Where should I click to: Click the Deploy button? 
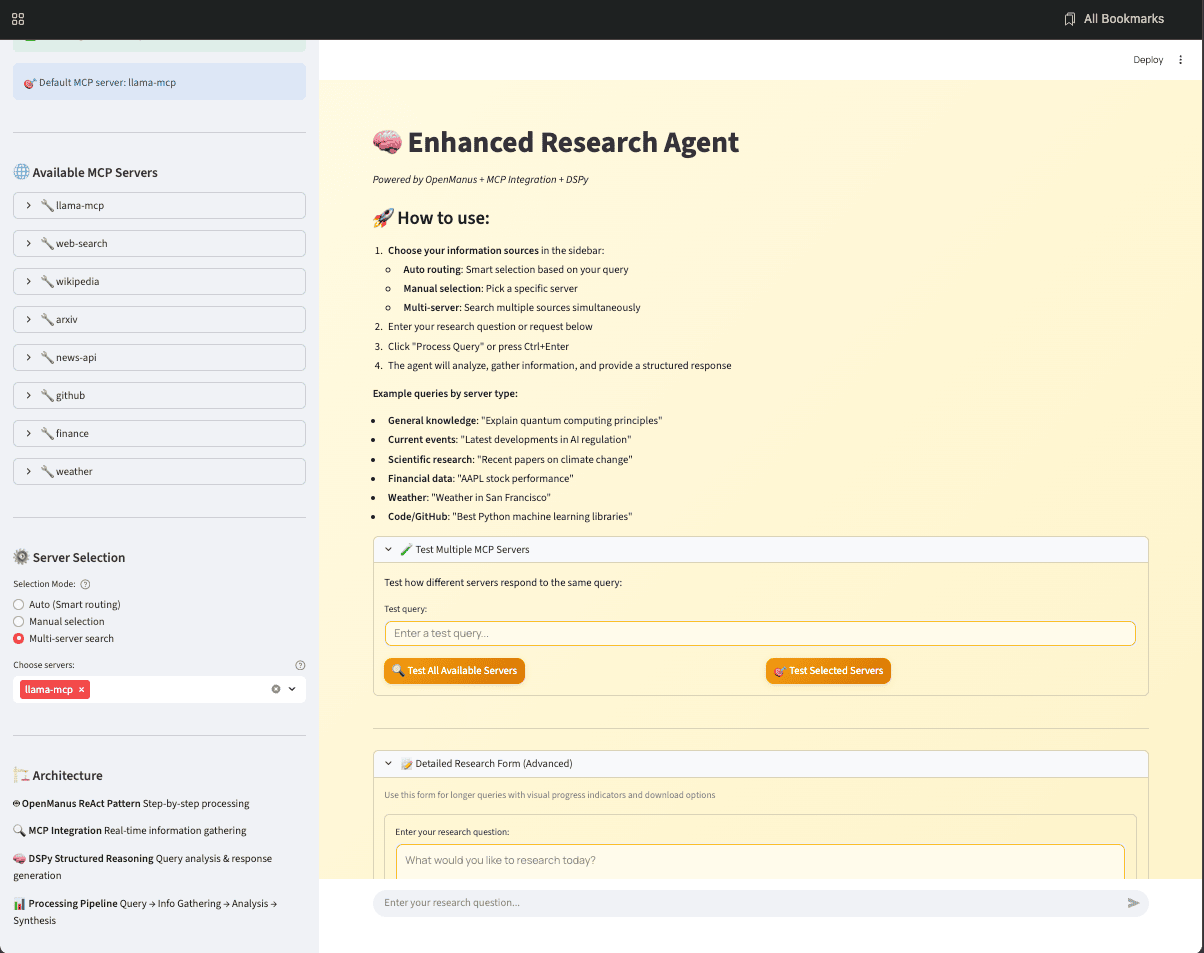(1147, 60)
